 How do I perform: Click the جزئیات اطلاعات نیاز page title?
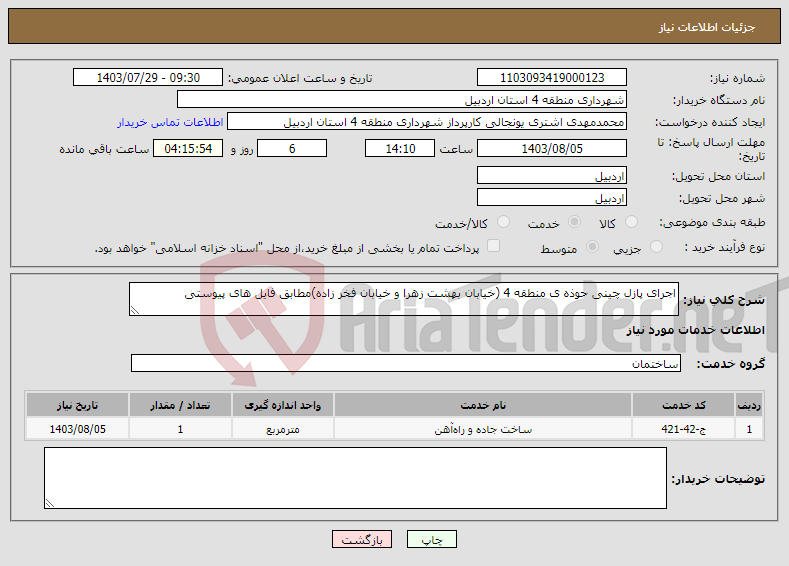click(706, 27)
